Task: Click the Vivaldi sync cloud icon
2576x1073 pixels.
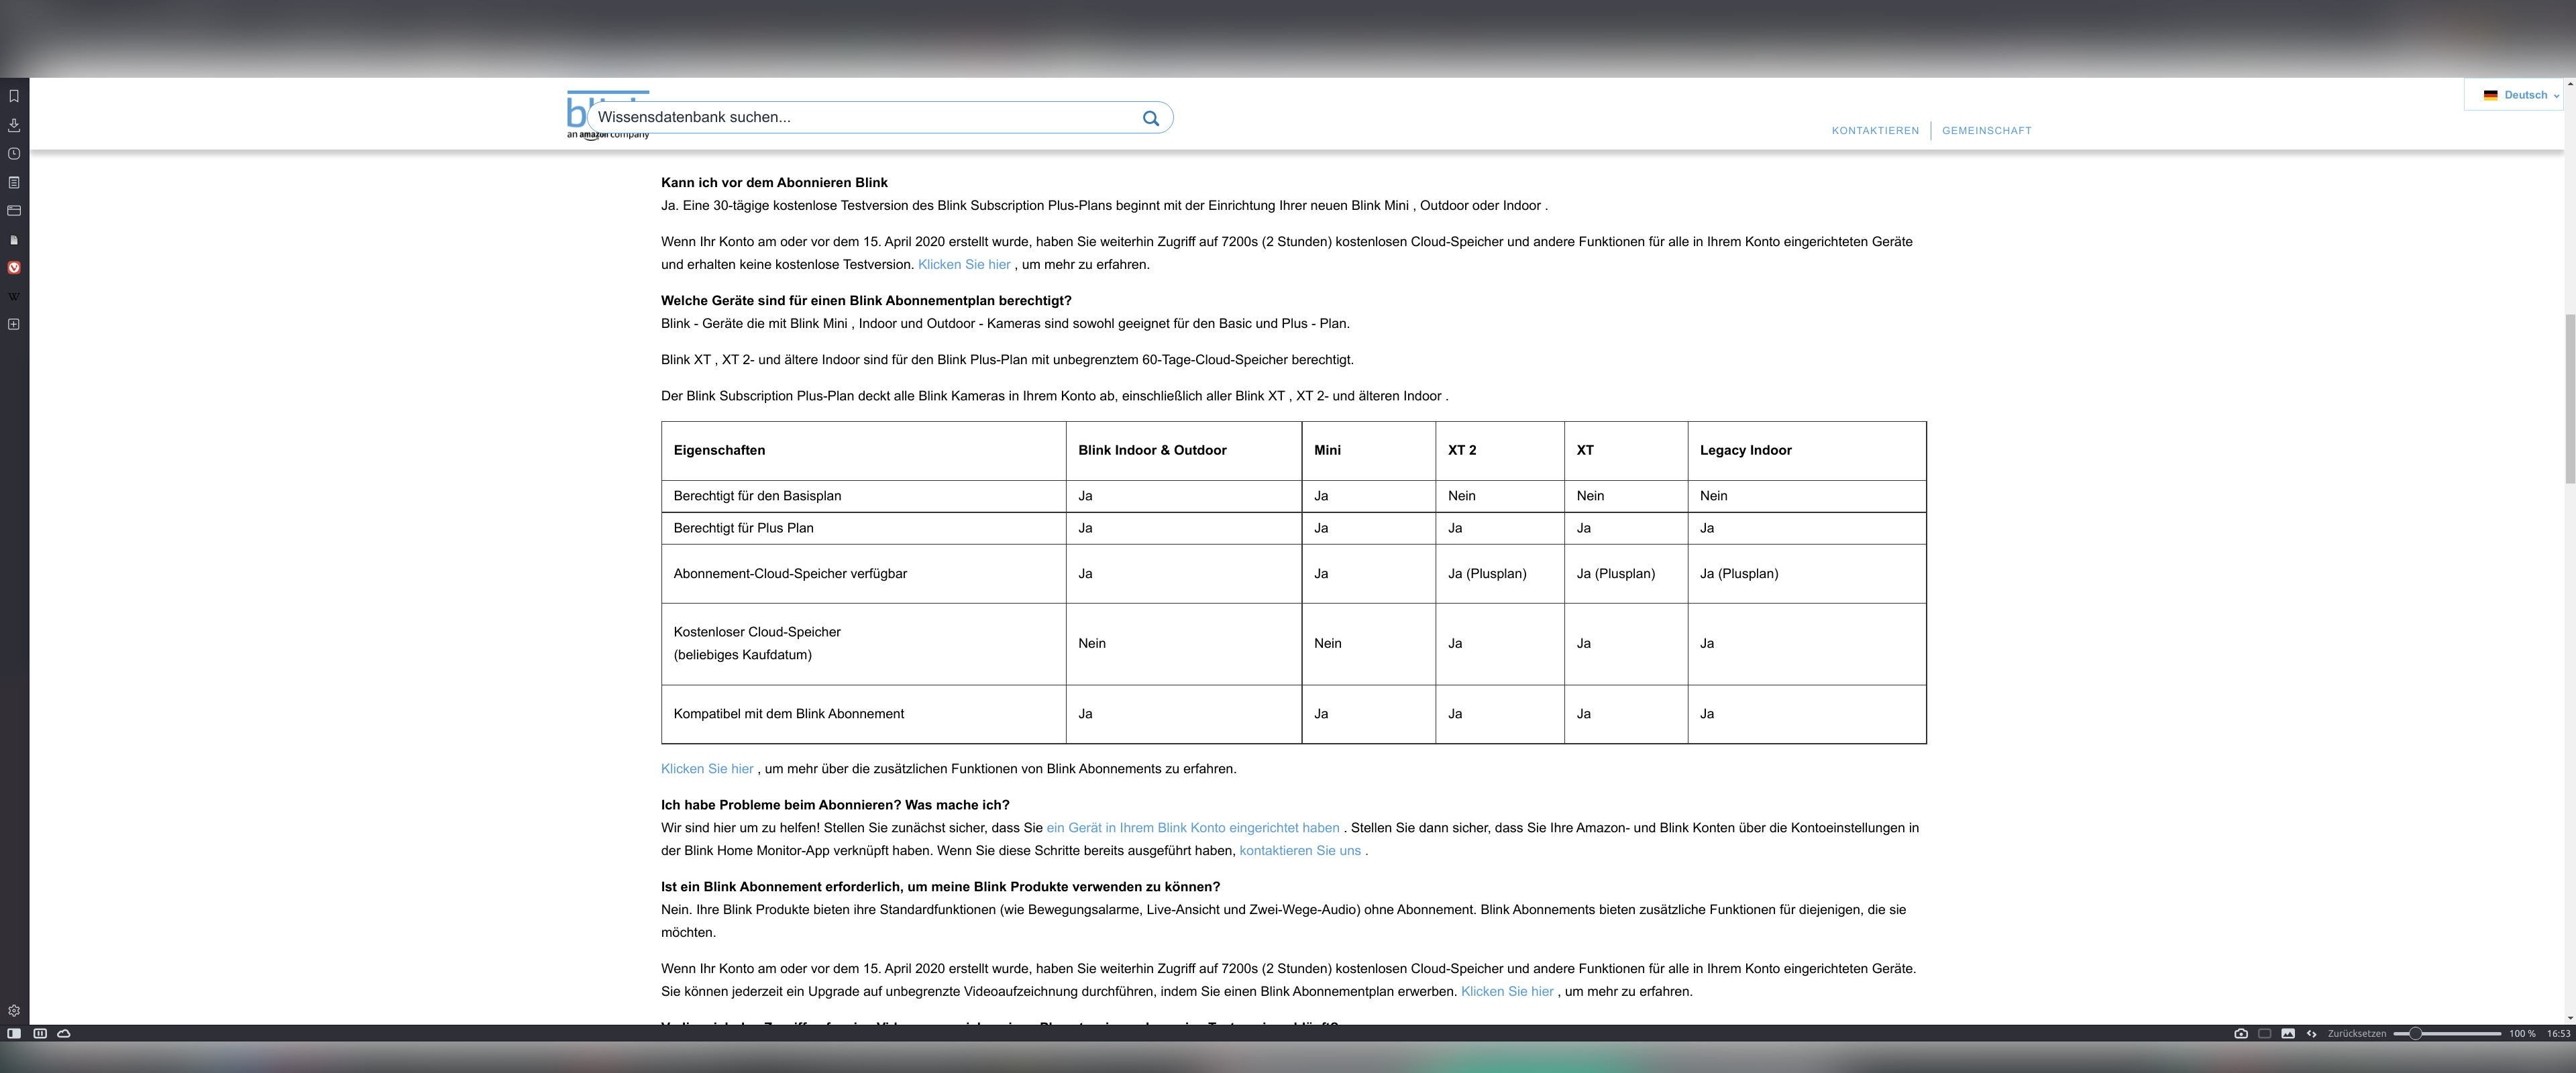Action: click(64, 1034)
